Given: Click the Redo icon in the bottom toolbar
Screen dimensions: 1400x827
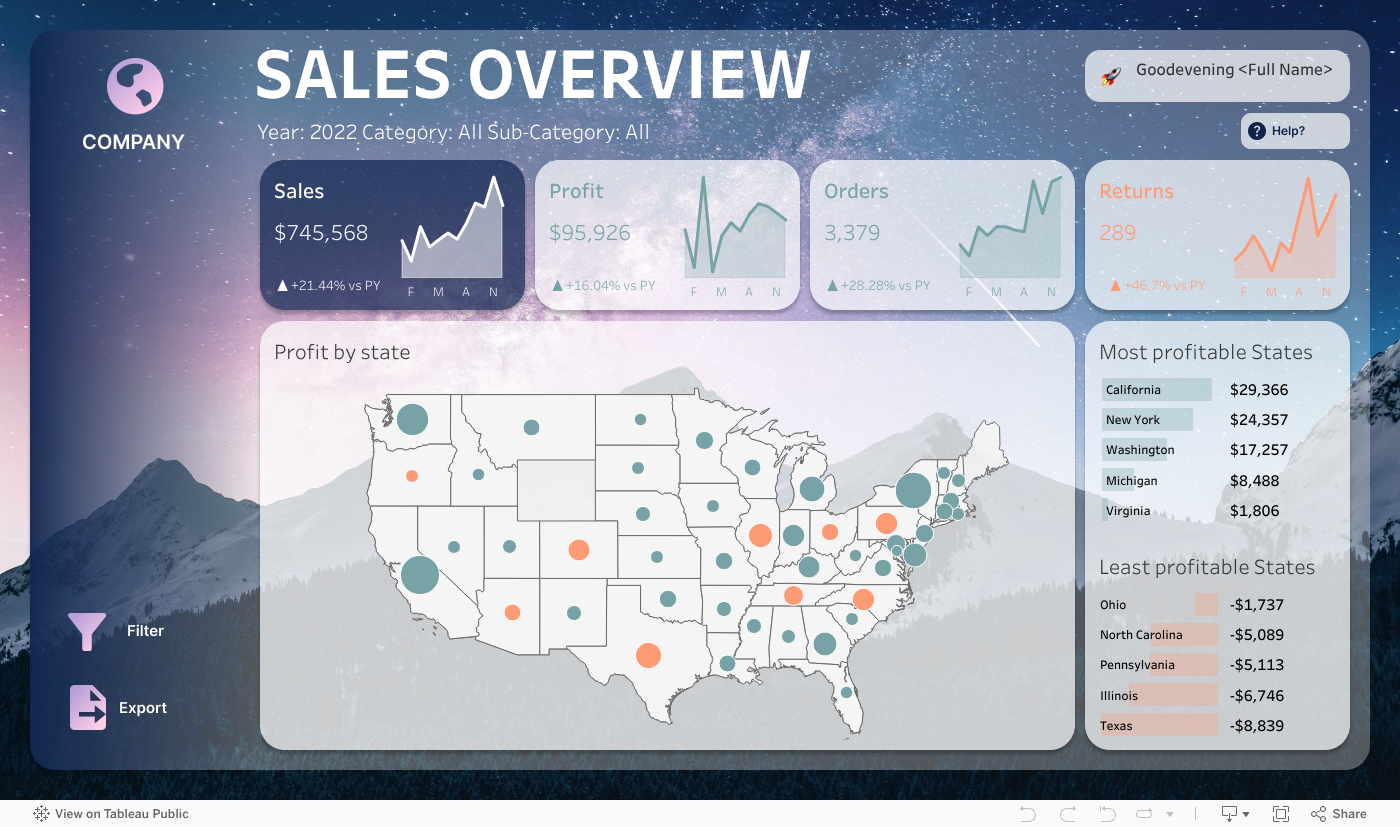Looking at the screenshot, I should pyautogui.click(x=1067, y=813).
